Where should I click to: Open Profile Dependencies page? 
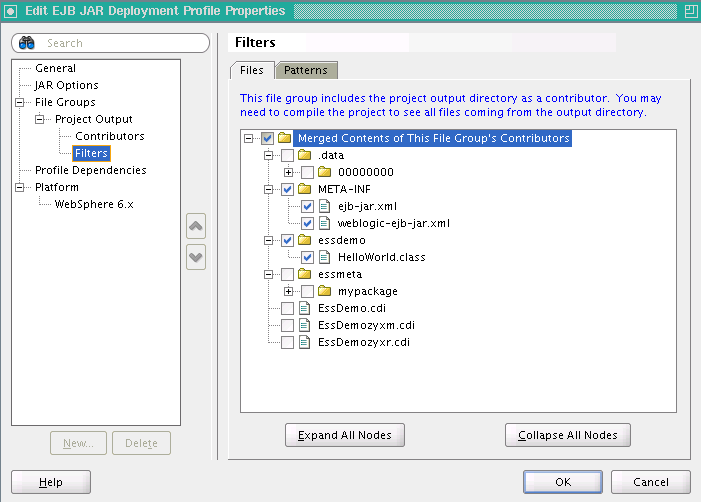click(91, 170)
